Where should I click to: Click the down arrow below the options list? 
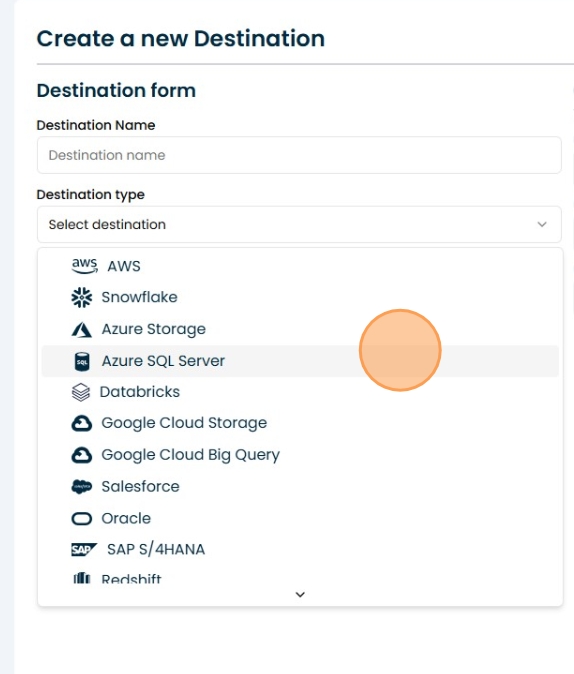[300, 594]
